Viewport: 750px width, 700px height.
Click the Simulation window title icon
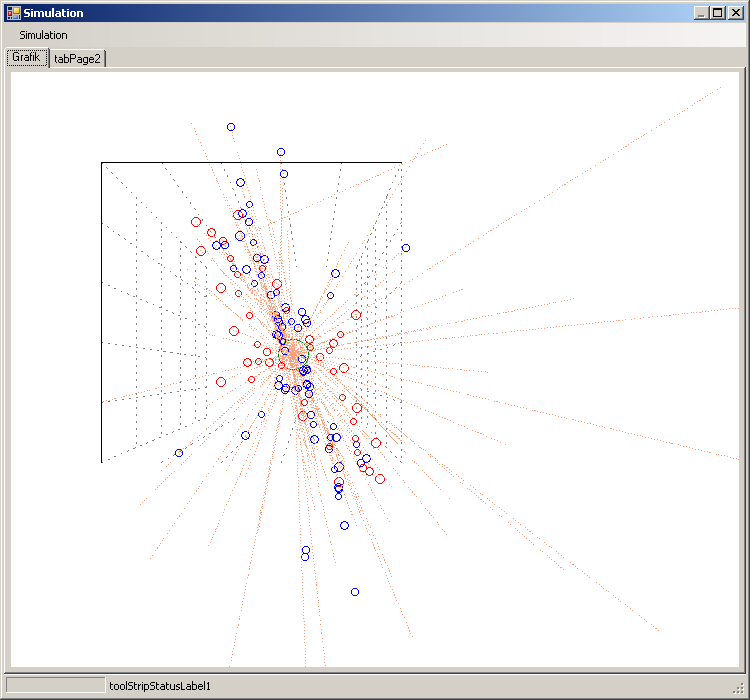[x=13, y=13]
